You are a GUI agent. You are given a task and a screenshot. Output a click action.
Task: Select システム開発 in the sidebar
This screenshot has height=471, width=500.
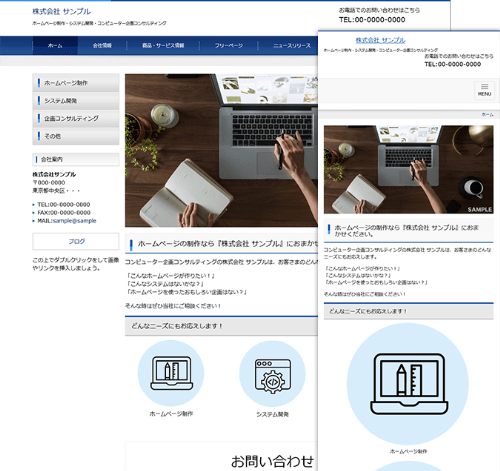pyautogui.click(x=76, y=101)
